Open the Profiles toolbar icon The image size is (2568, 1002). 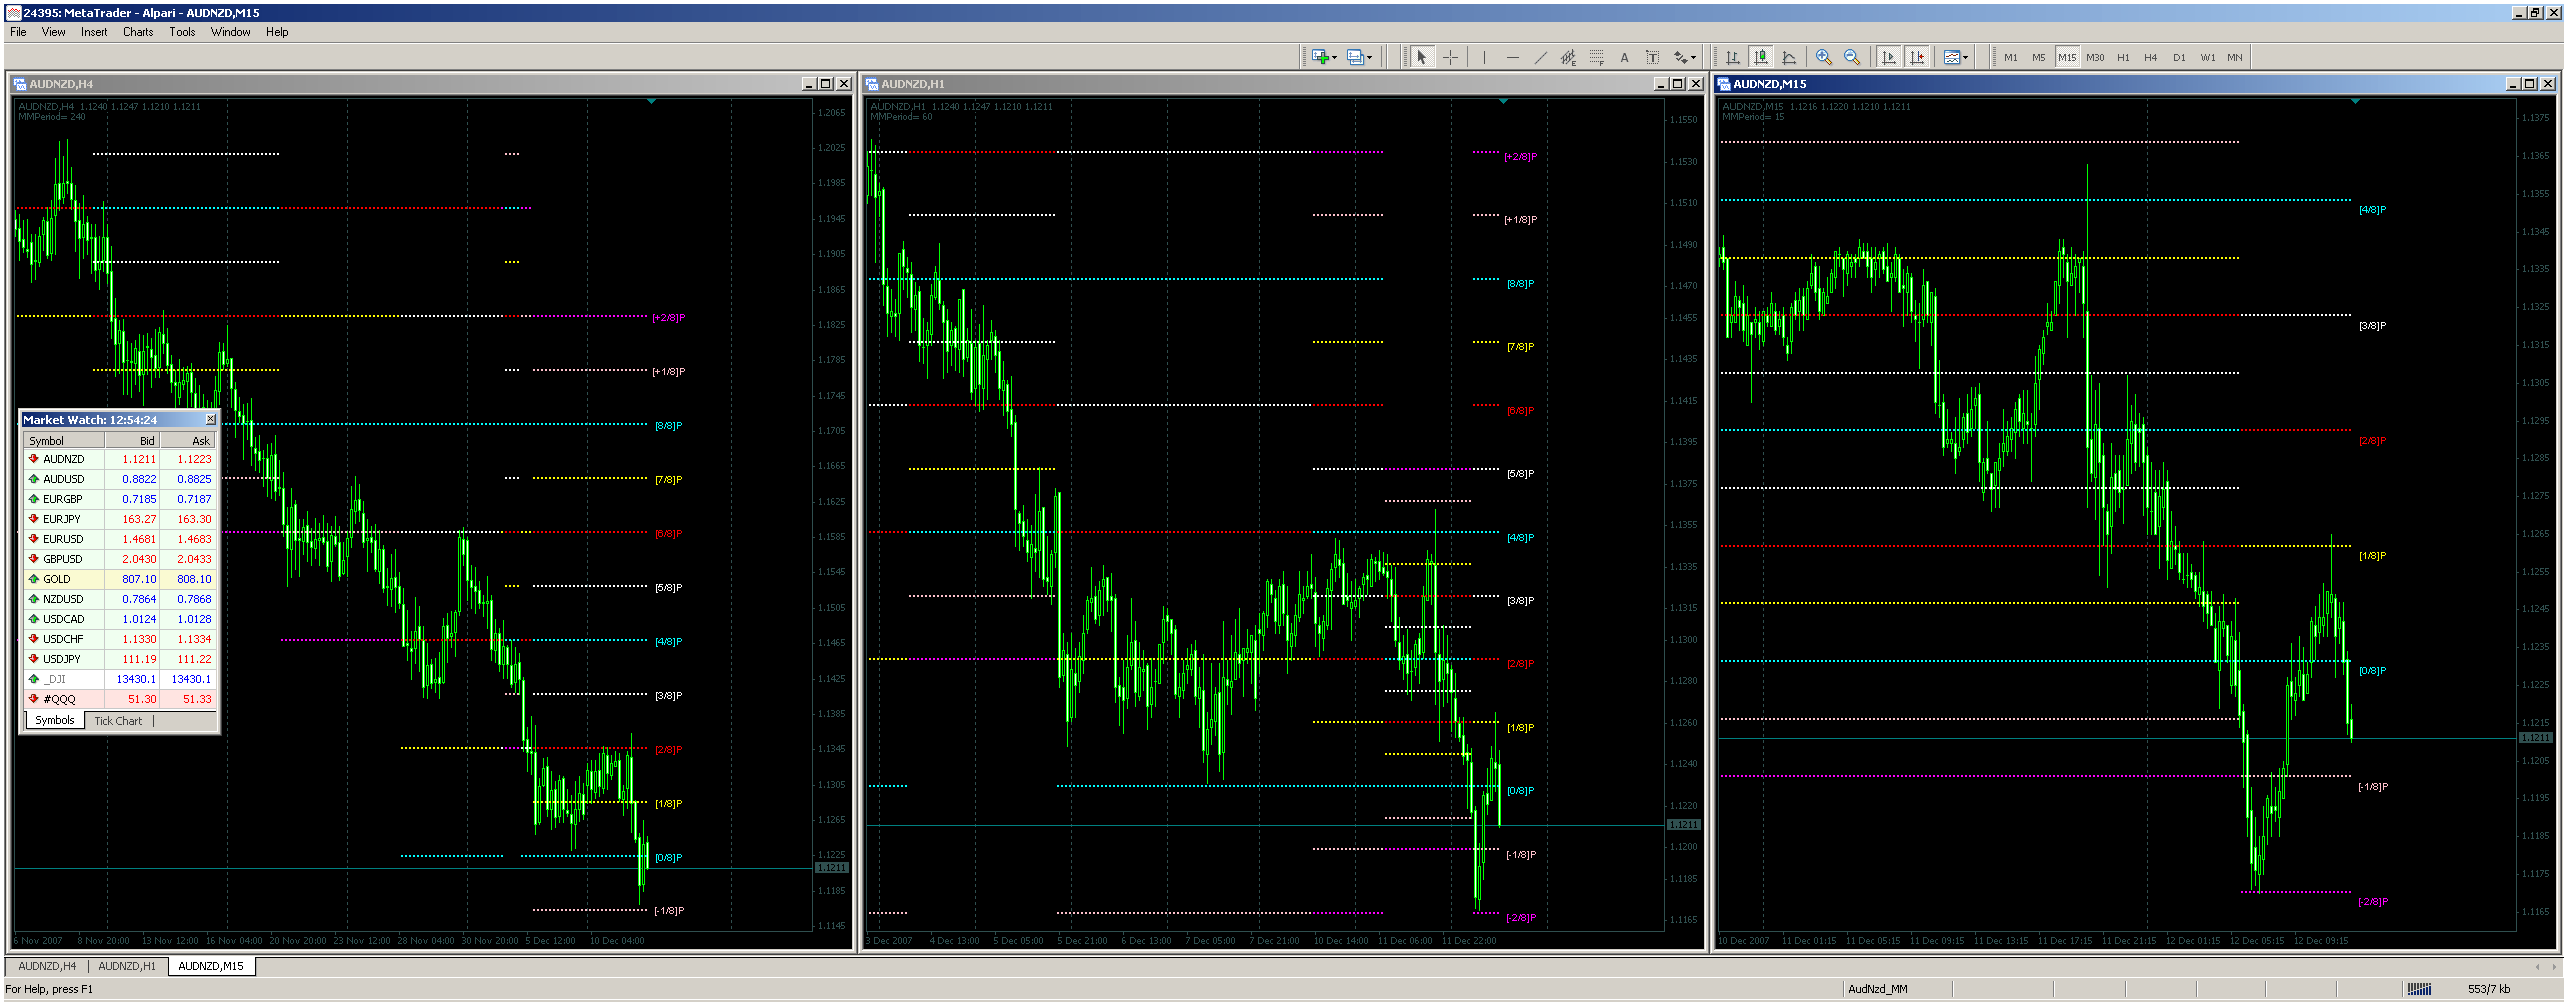tap(1355, 57)
